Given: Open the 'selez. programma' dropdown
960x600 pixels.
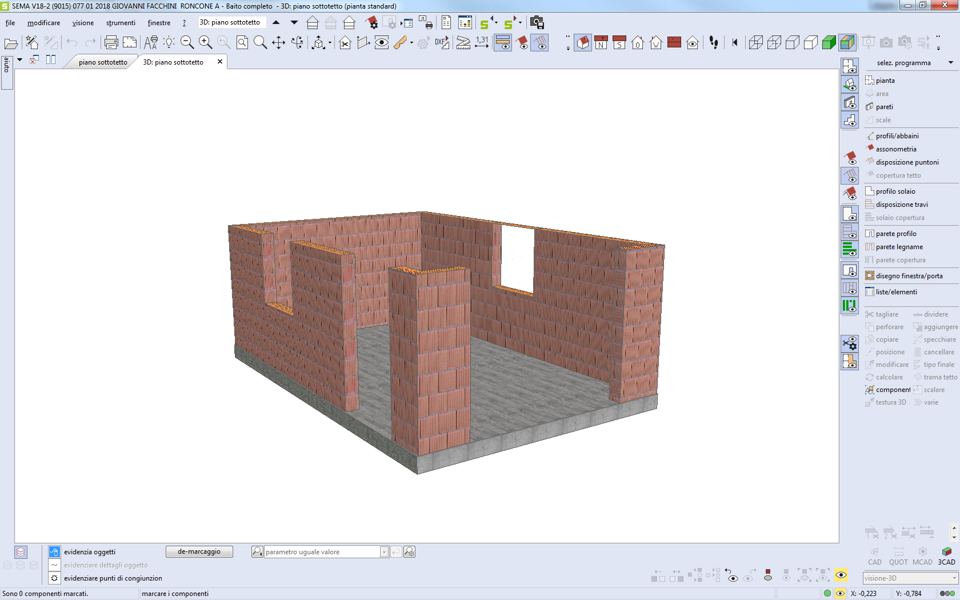Looking at the screenshot, I should click(x=950, y=63).
